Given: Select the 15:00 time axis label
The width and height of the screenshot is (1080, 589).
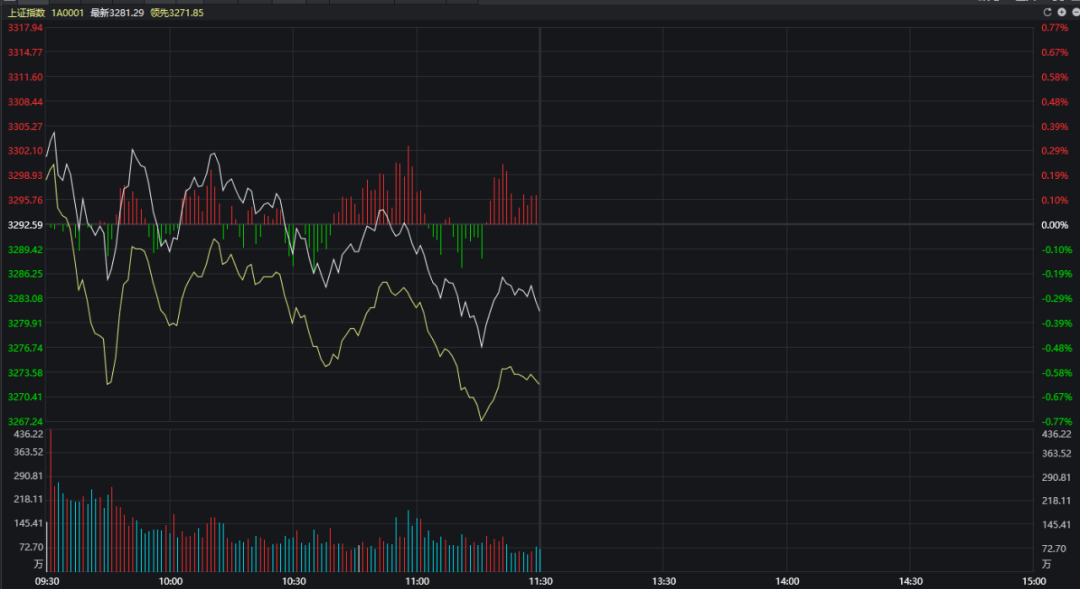Looking at the screenshot, I should tap(1034, 581).
